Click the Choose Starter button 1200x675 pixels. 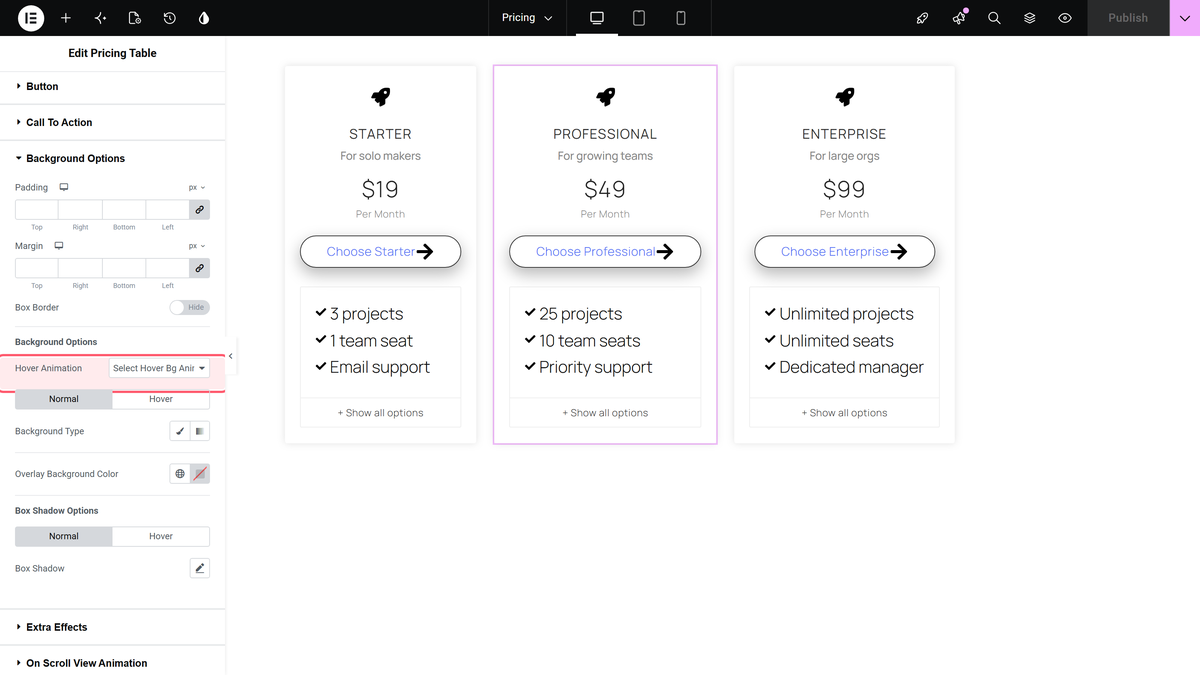381,252
